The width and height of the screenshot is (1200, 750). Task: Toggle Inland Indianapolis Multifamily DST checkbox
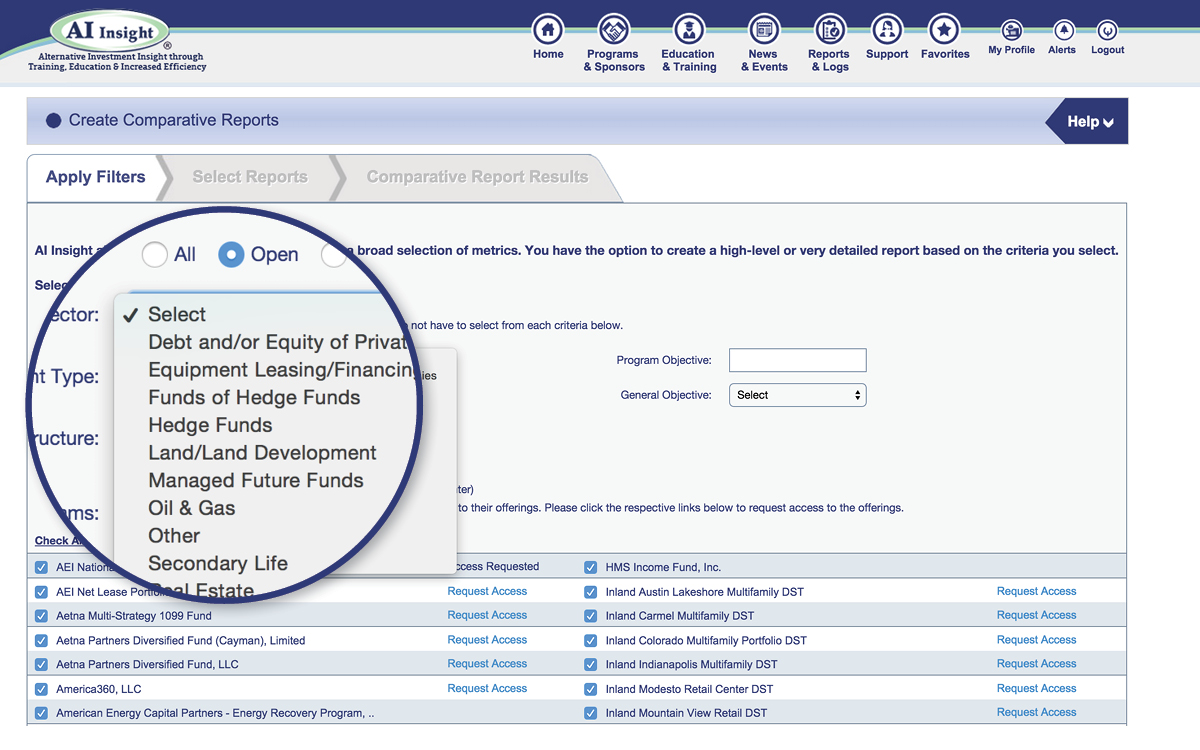point(591,665)
